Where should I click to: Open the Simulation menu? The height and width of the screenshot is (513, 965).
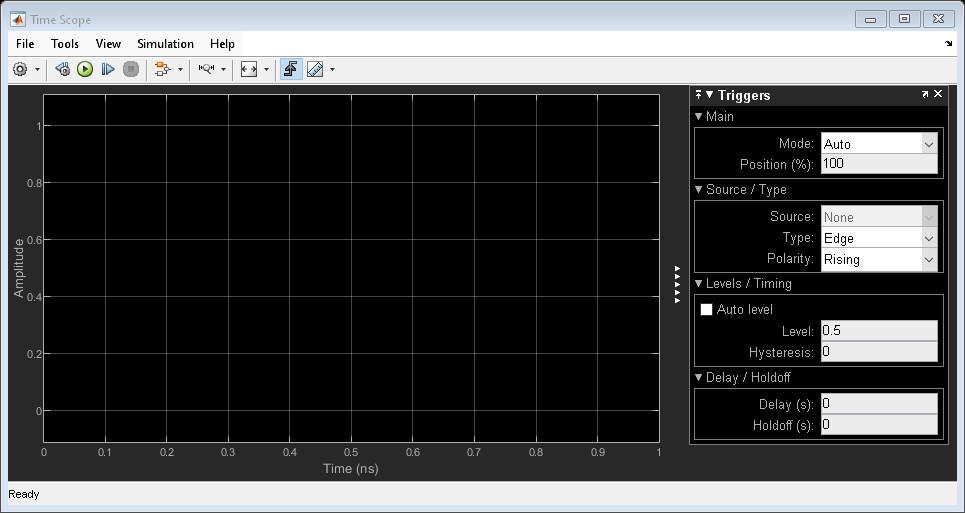[165, 44]
